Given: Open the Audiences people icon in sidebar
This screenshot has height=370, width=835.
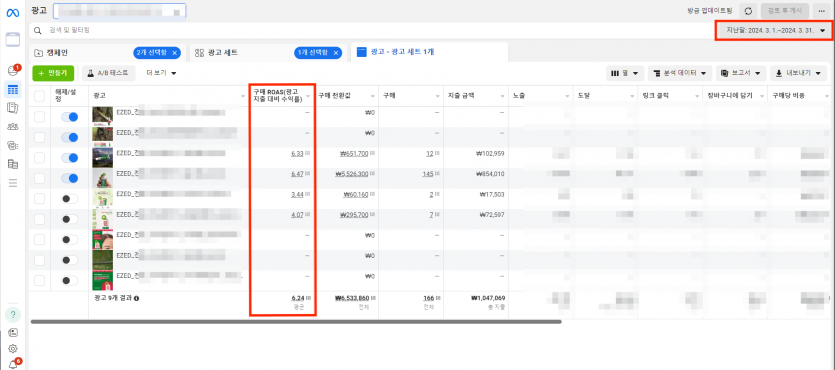Looking at the screenshot, I should (13, 127).
